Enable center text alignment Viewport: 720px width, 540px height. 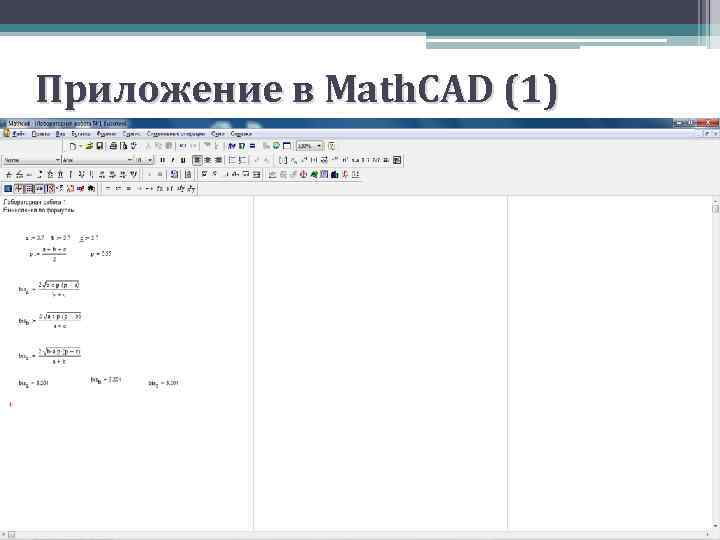208,160
